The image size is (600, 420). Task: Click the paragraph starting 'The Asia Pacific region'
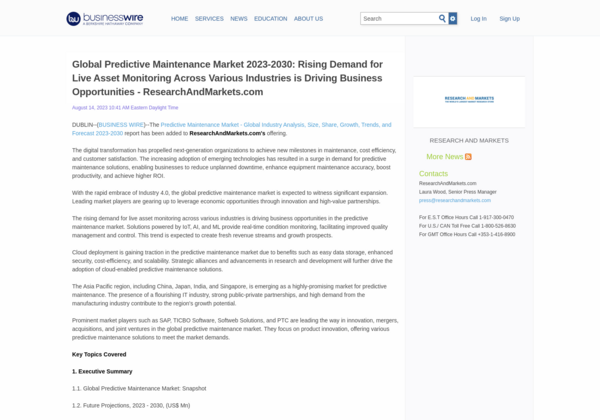coord(229,295)
